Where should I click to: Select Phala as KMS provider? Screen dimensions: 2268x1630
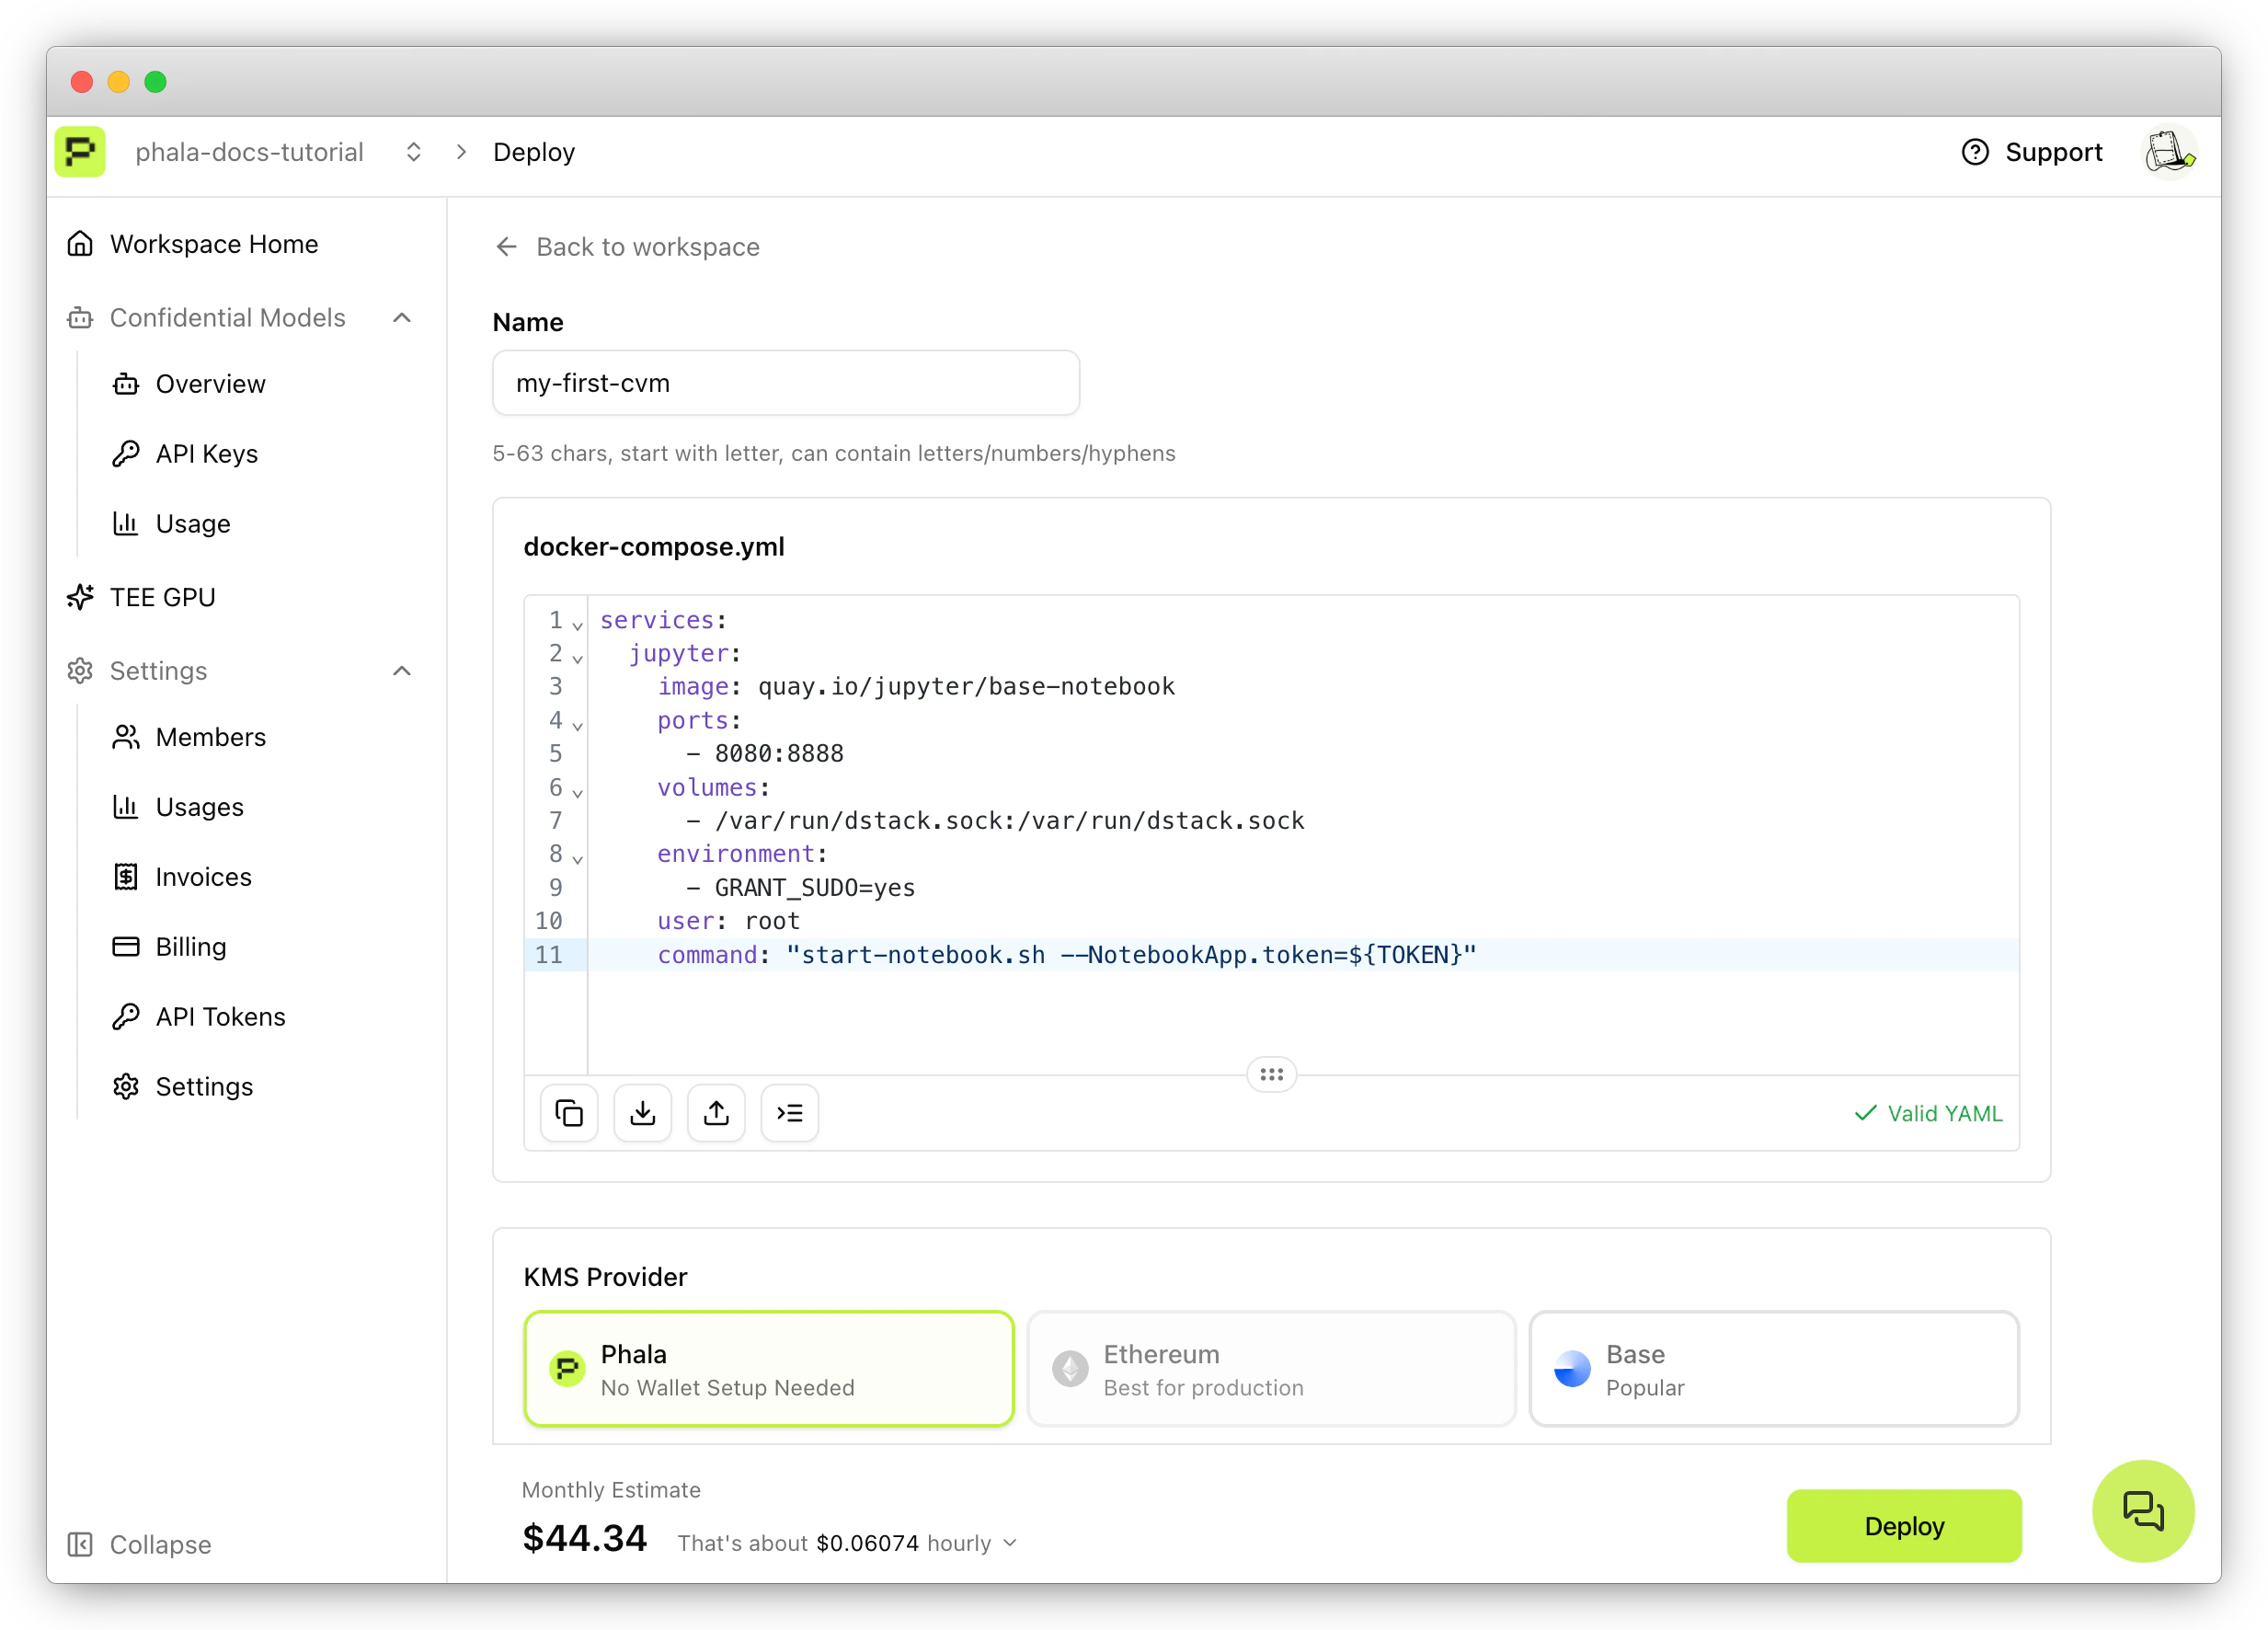coord(768,1368)
